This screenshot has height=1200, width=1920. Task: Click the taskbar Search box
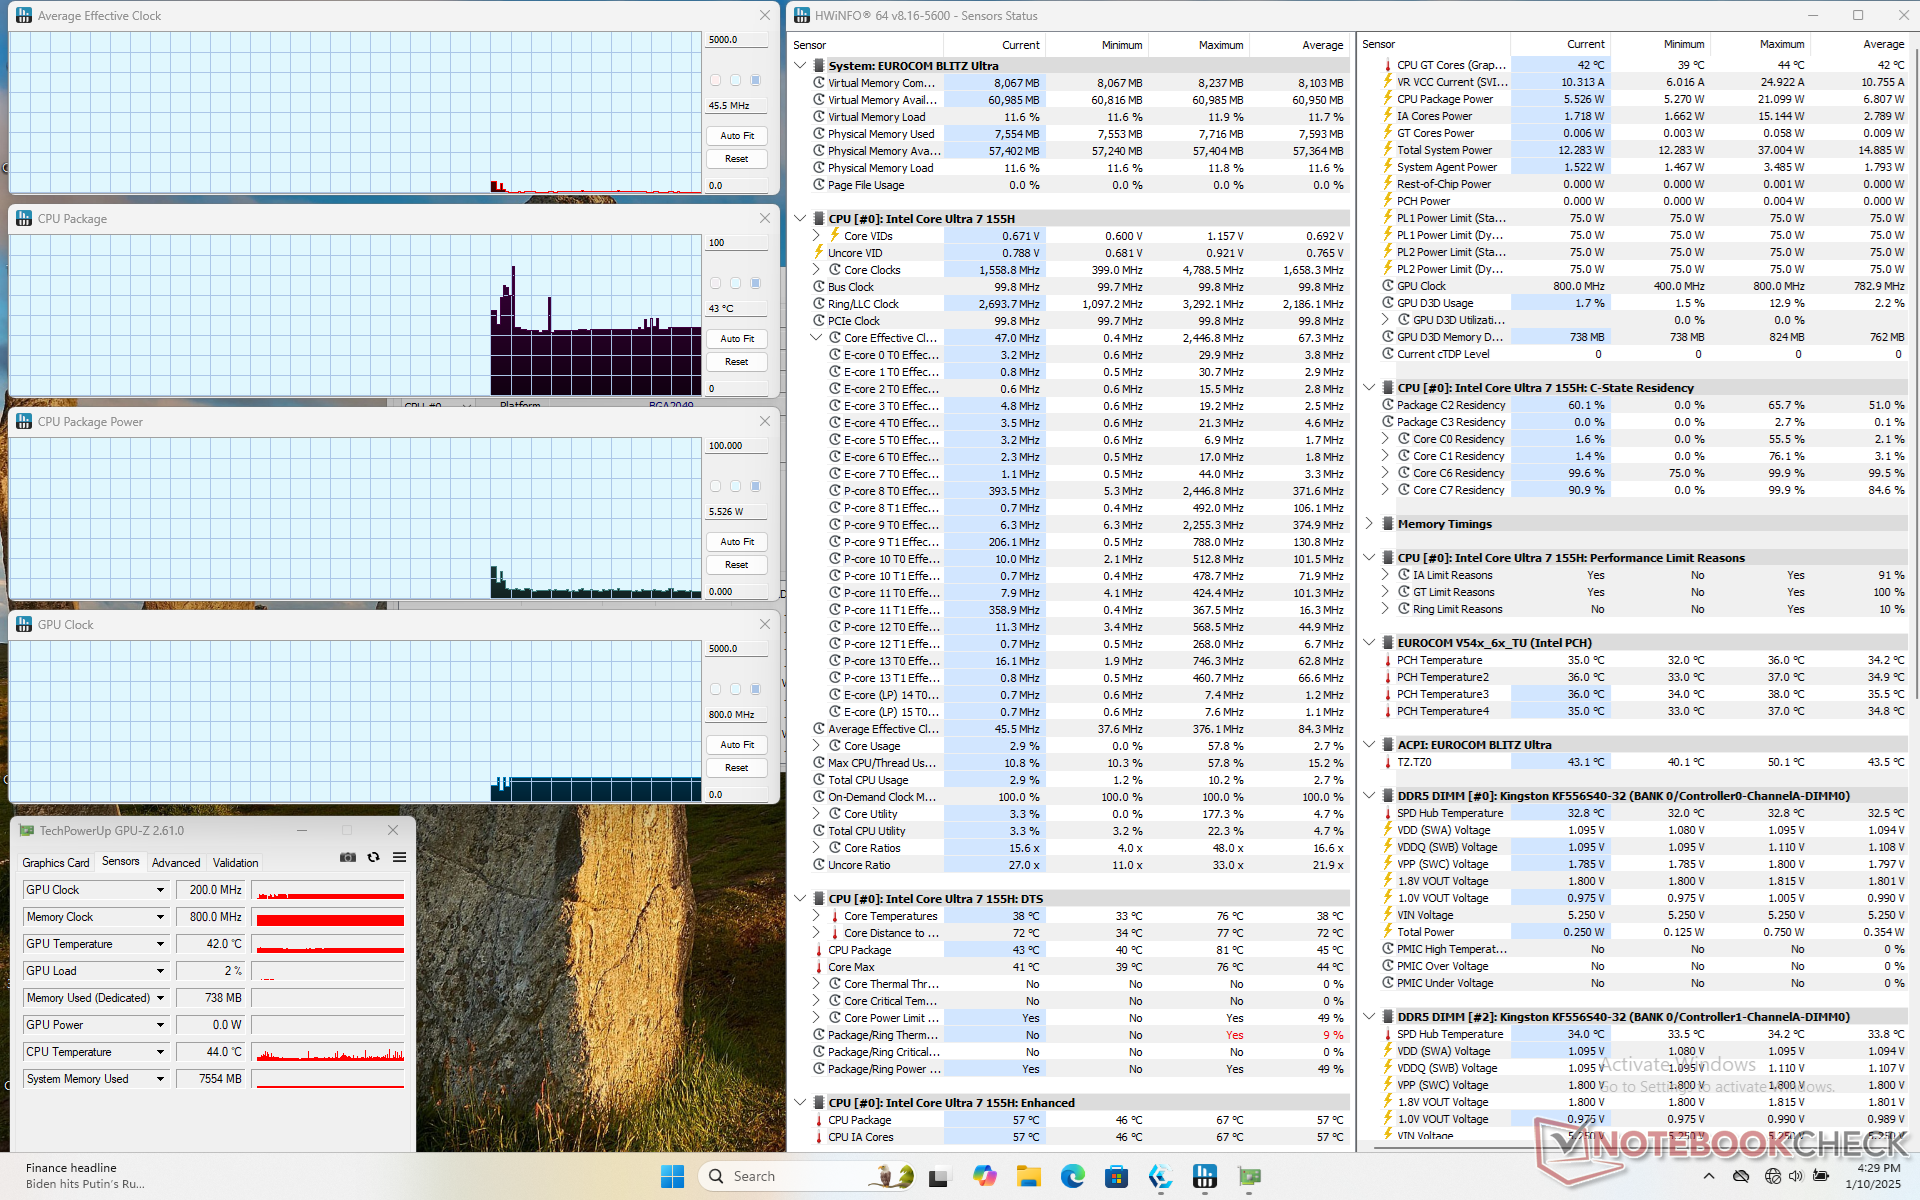(x=806, y=1176)
